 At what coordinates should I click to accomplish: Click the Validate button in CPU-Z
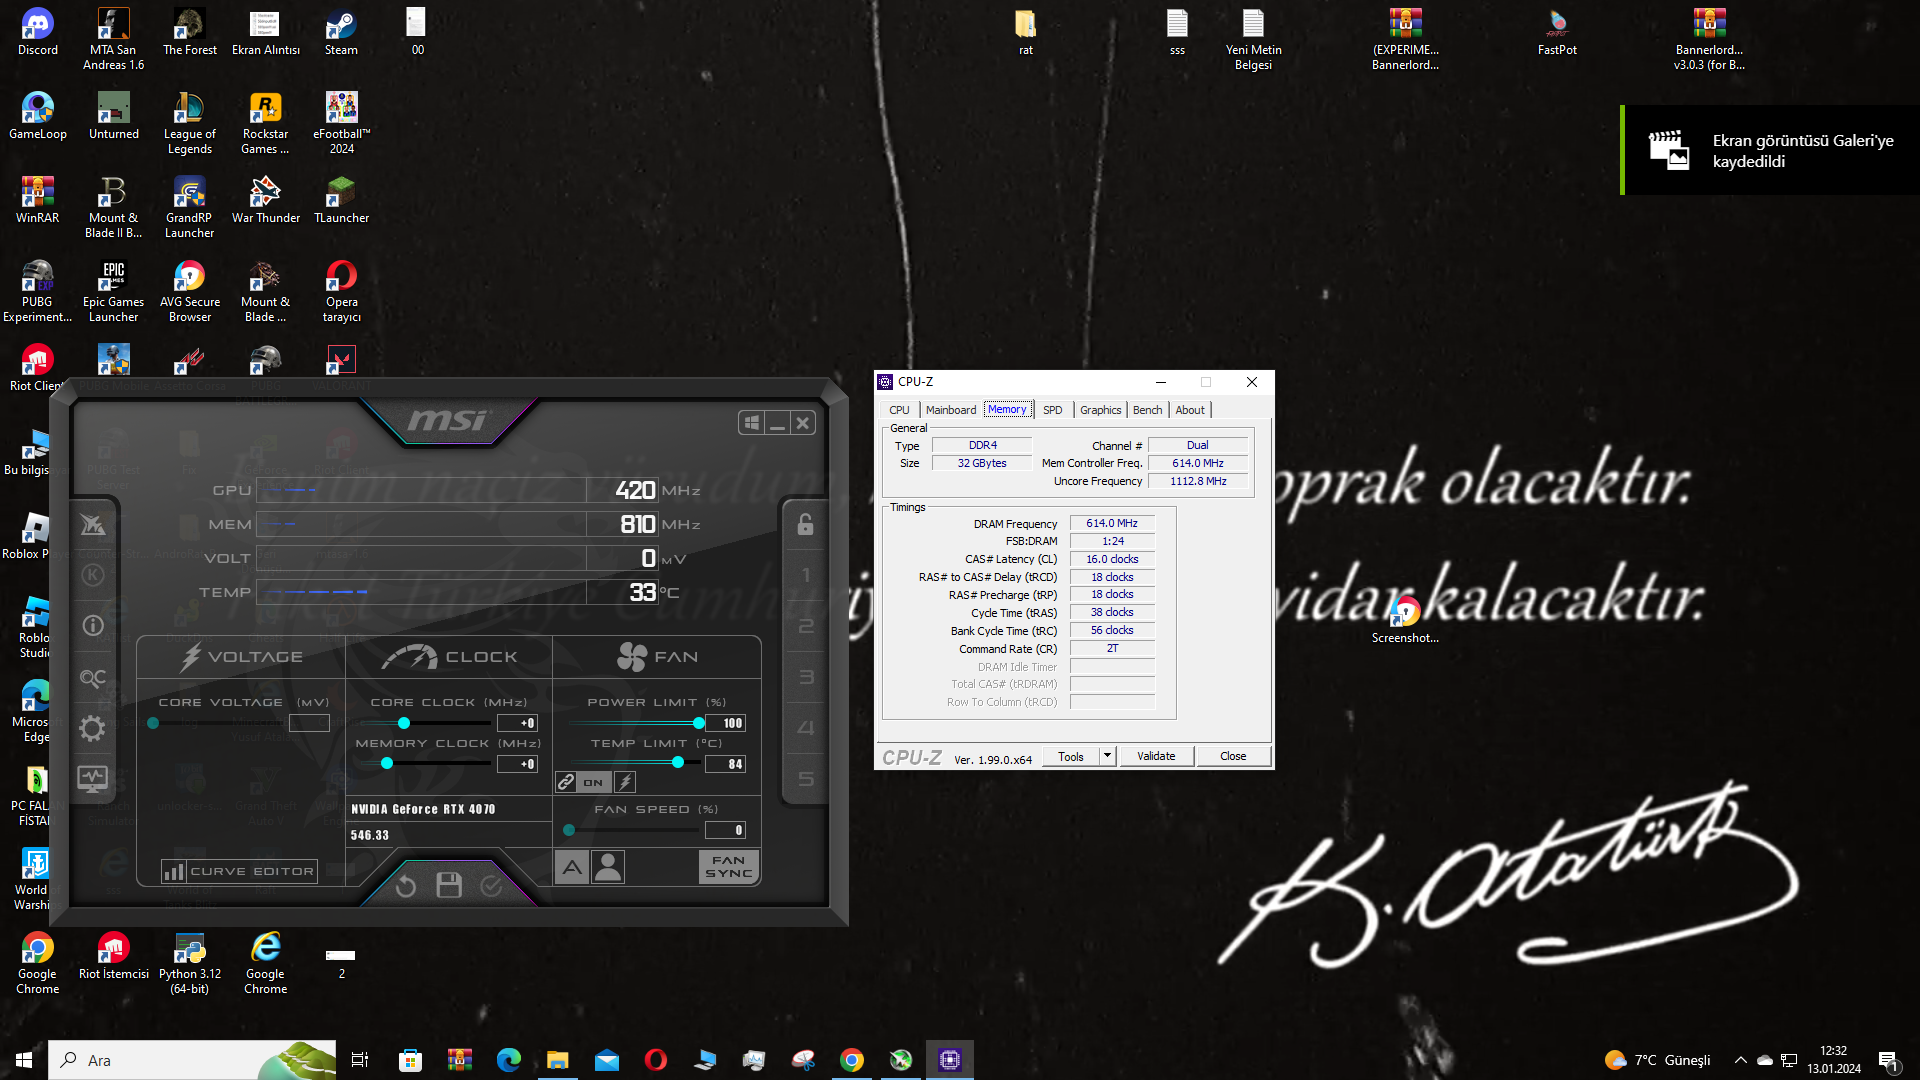click(x=1156, y=756)
